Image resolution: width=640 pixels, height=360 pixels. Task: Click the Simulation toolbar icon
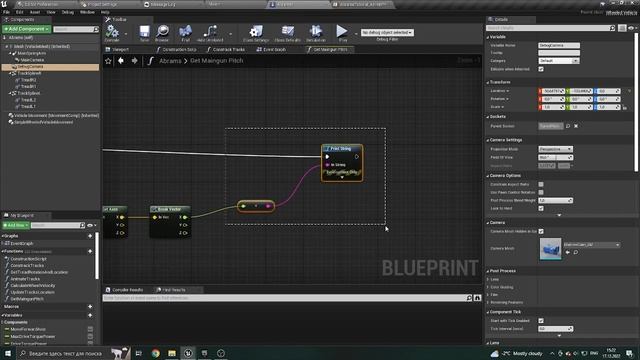coord(316,31)
